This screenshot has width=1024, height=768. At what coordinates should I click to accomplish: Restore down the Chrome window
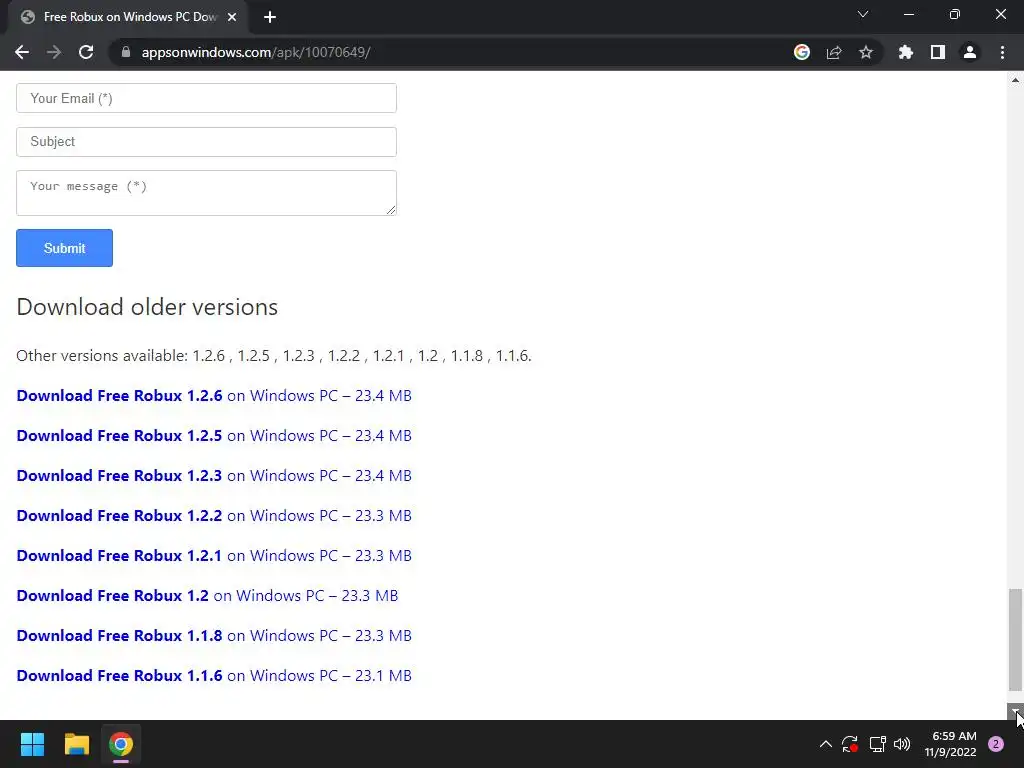click(x=955, y=14)
